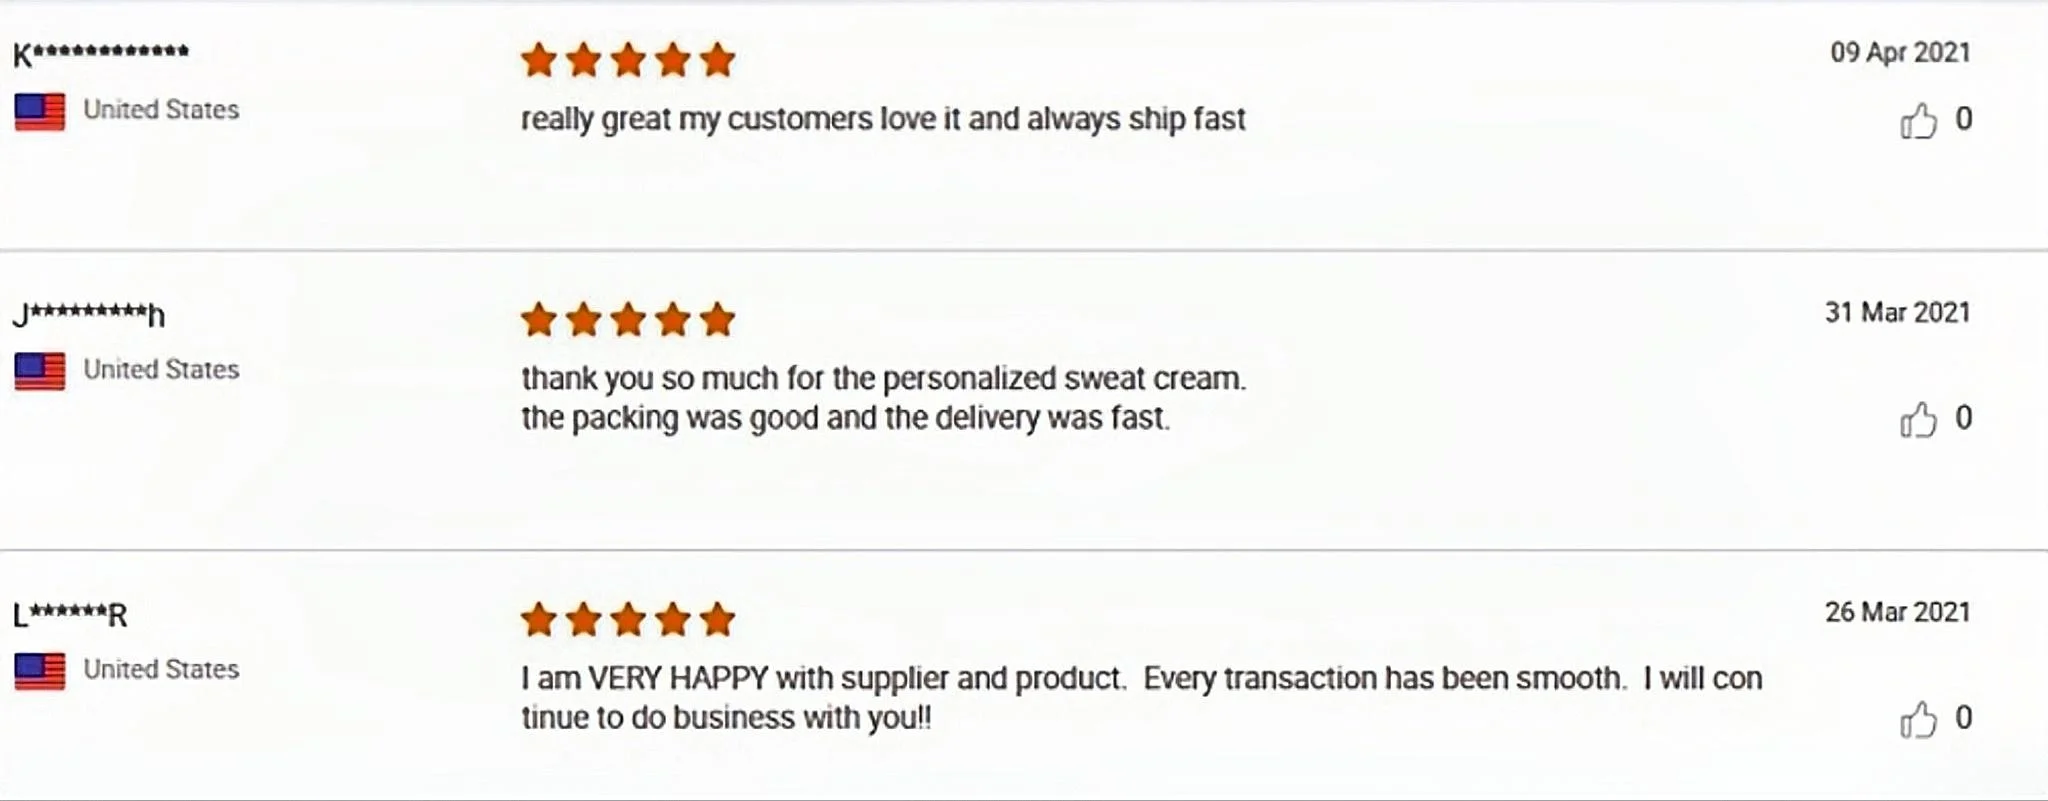Image resolution: width=2048 pixels, height=801 pixels.
Task: Click the United States label under K*************
Action: point(161,110)
